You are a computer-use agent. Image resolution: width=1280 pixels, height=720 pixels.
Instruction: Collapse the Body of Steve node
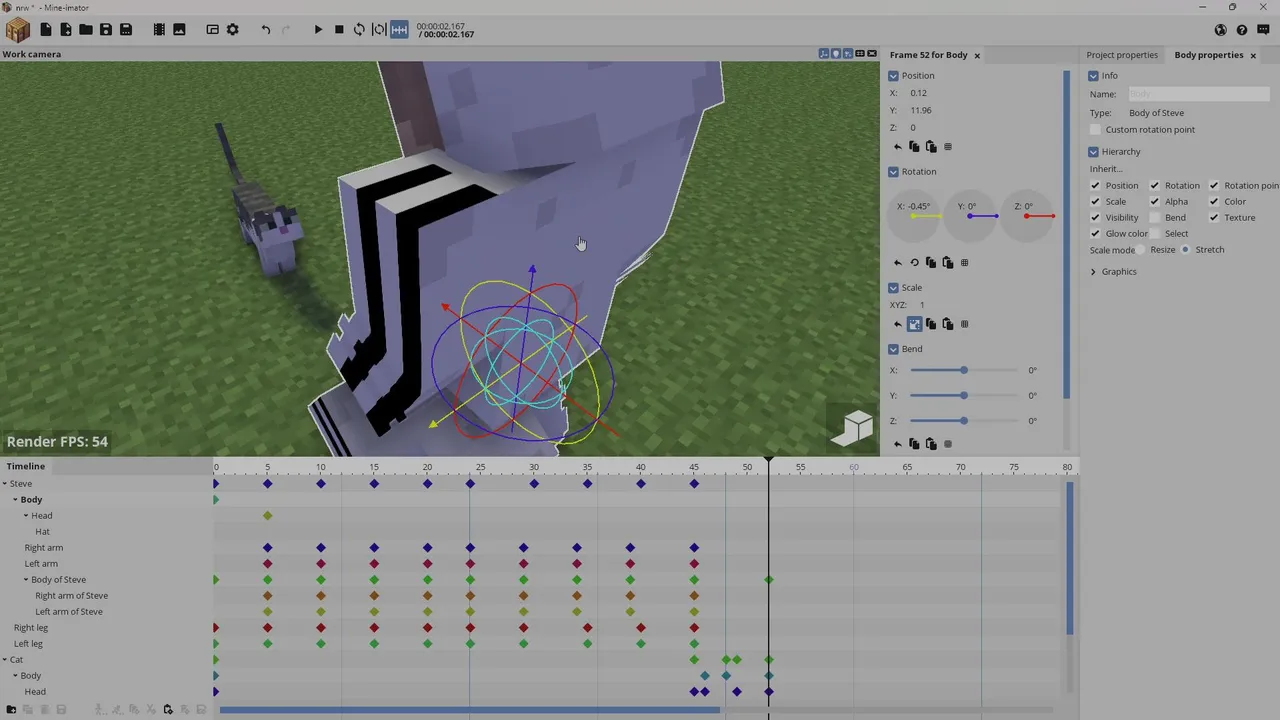(26, 580)
